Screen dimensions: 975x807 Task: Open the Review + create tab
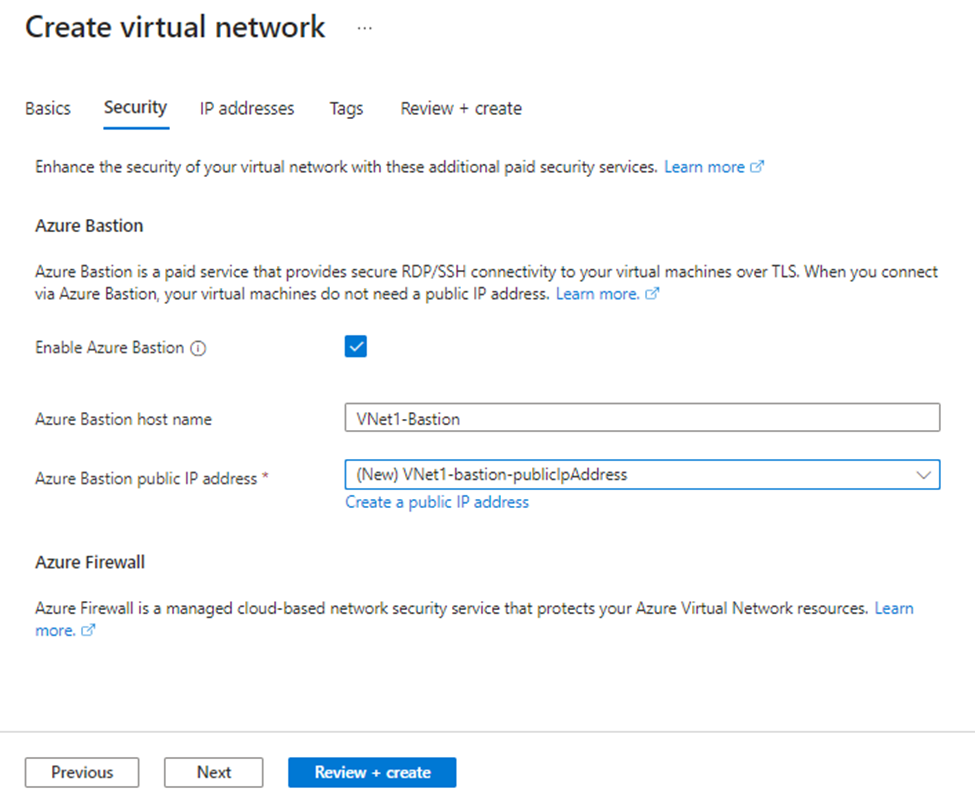click(460, 108)
